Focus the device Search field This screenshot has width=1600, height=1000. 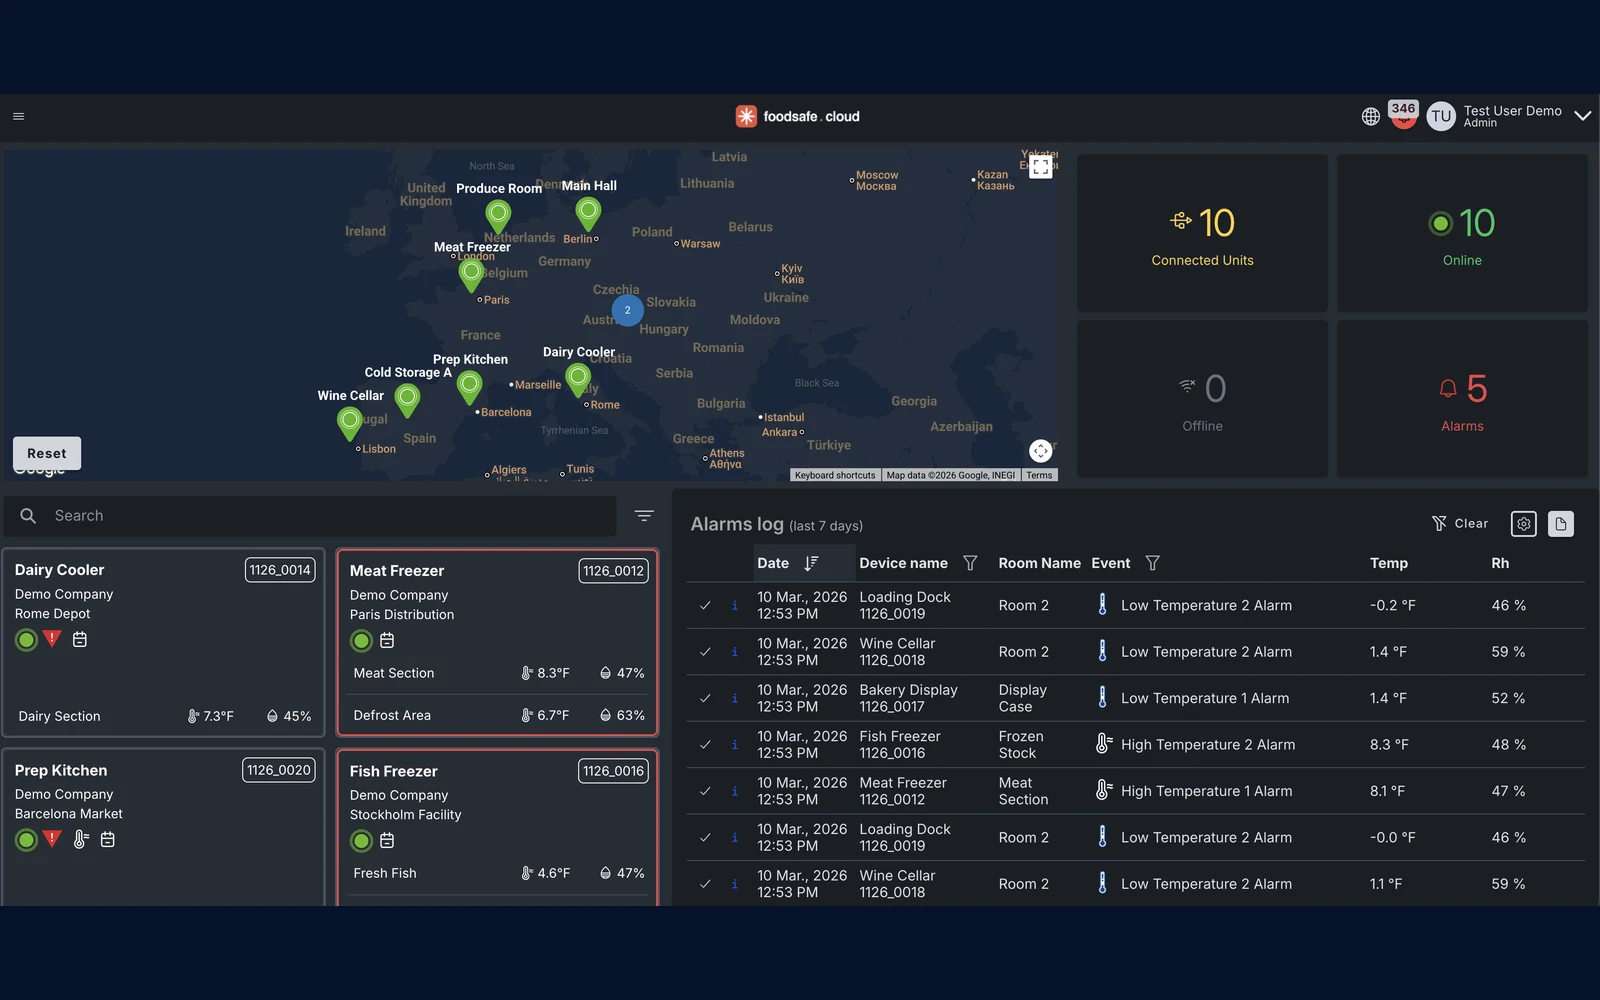pyautogui.click(x=310, y=516)
